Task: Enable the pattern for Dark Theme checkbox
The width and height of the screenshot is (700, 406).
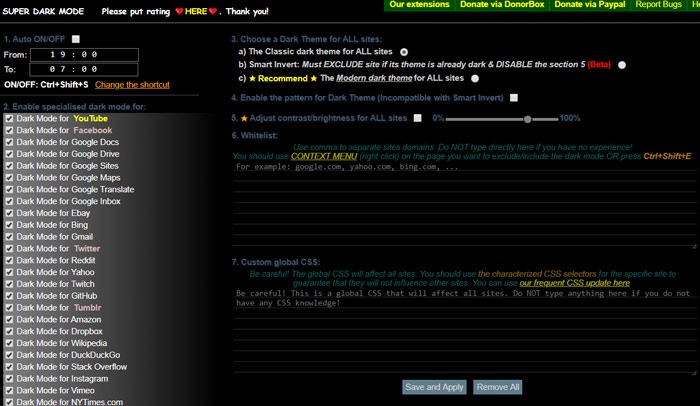Action: pyautogui.click(x=514, y=98)
